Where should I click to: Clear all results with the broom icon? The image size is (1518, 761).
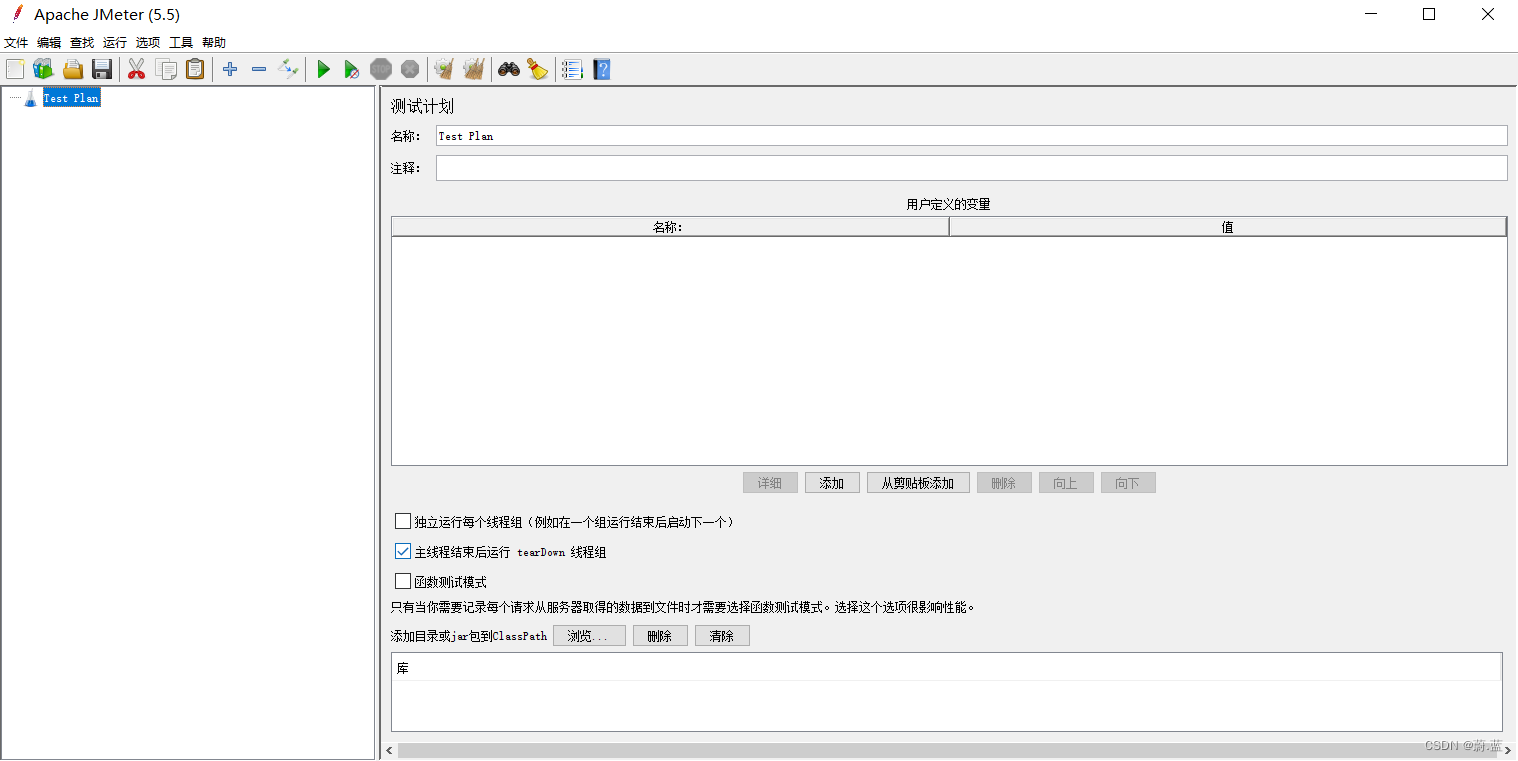click(473, 69)
